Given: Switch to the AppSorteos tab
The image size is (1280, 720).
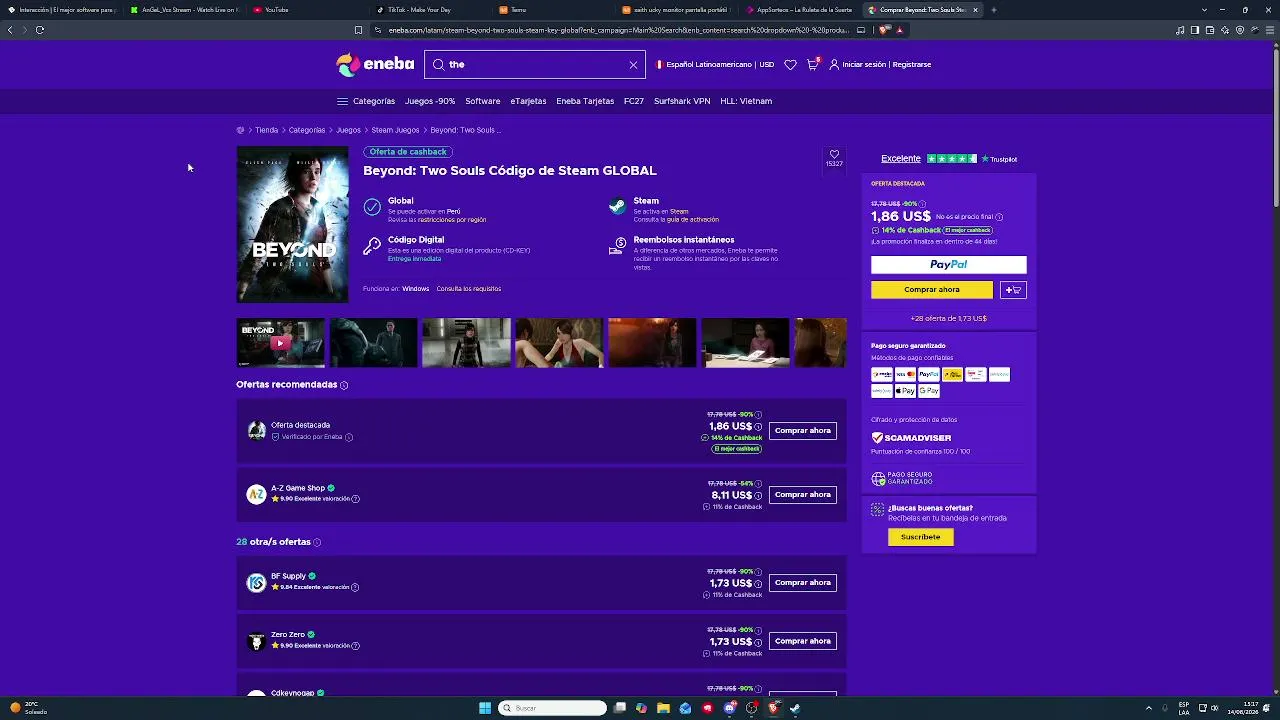Looking at the screenshot, I should click(x=801, y=10).
